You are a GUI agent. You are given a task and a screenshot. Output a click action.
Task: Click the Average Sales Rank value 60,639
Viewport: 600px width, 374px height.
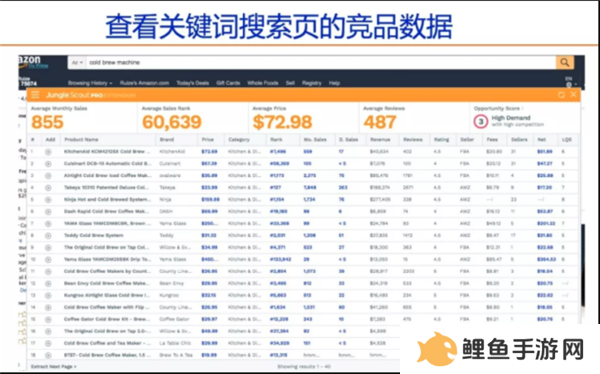point(172,122)
